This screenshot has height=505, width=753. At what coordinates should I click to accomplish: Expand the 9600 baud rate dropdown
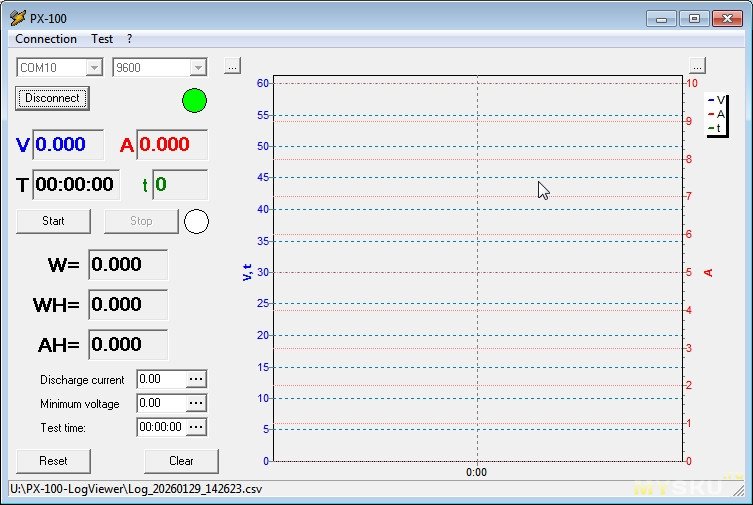(x=198, y=67)
